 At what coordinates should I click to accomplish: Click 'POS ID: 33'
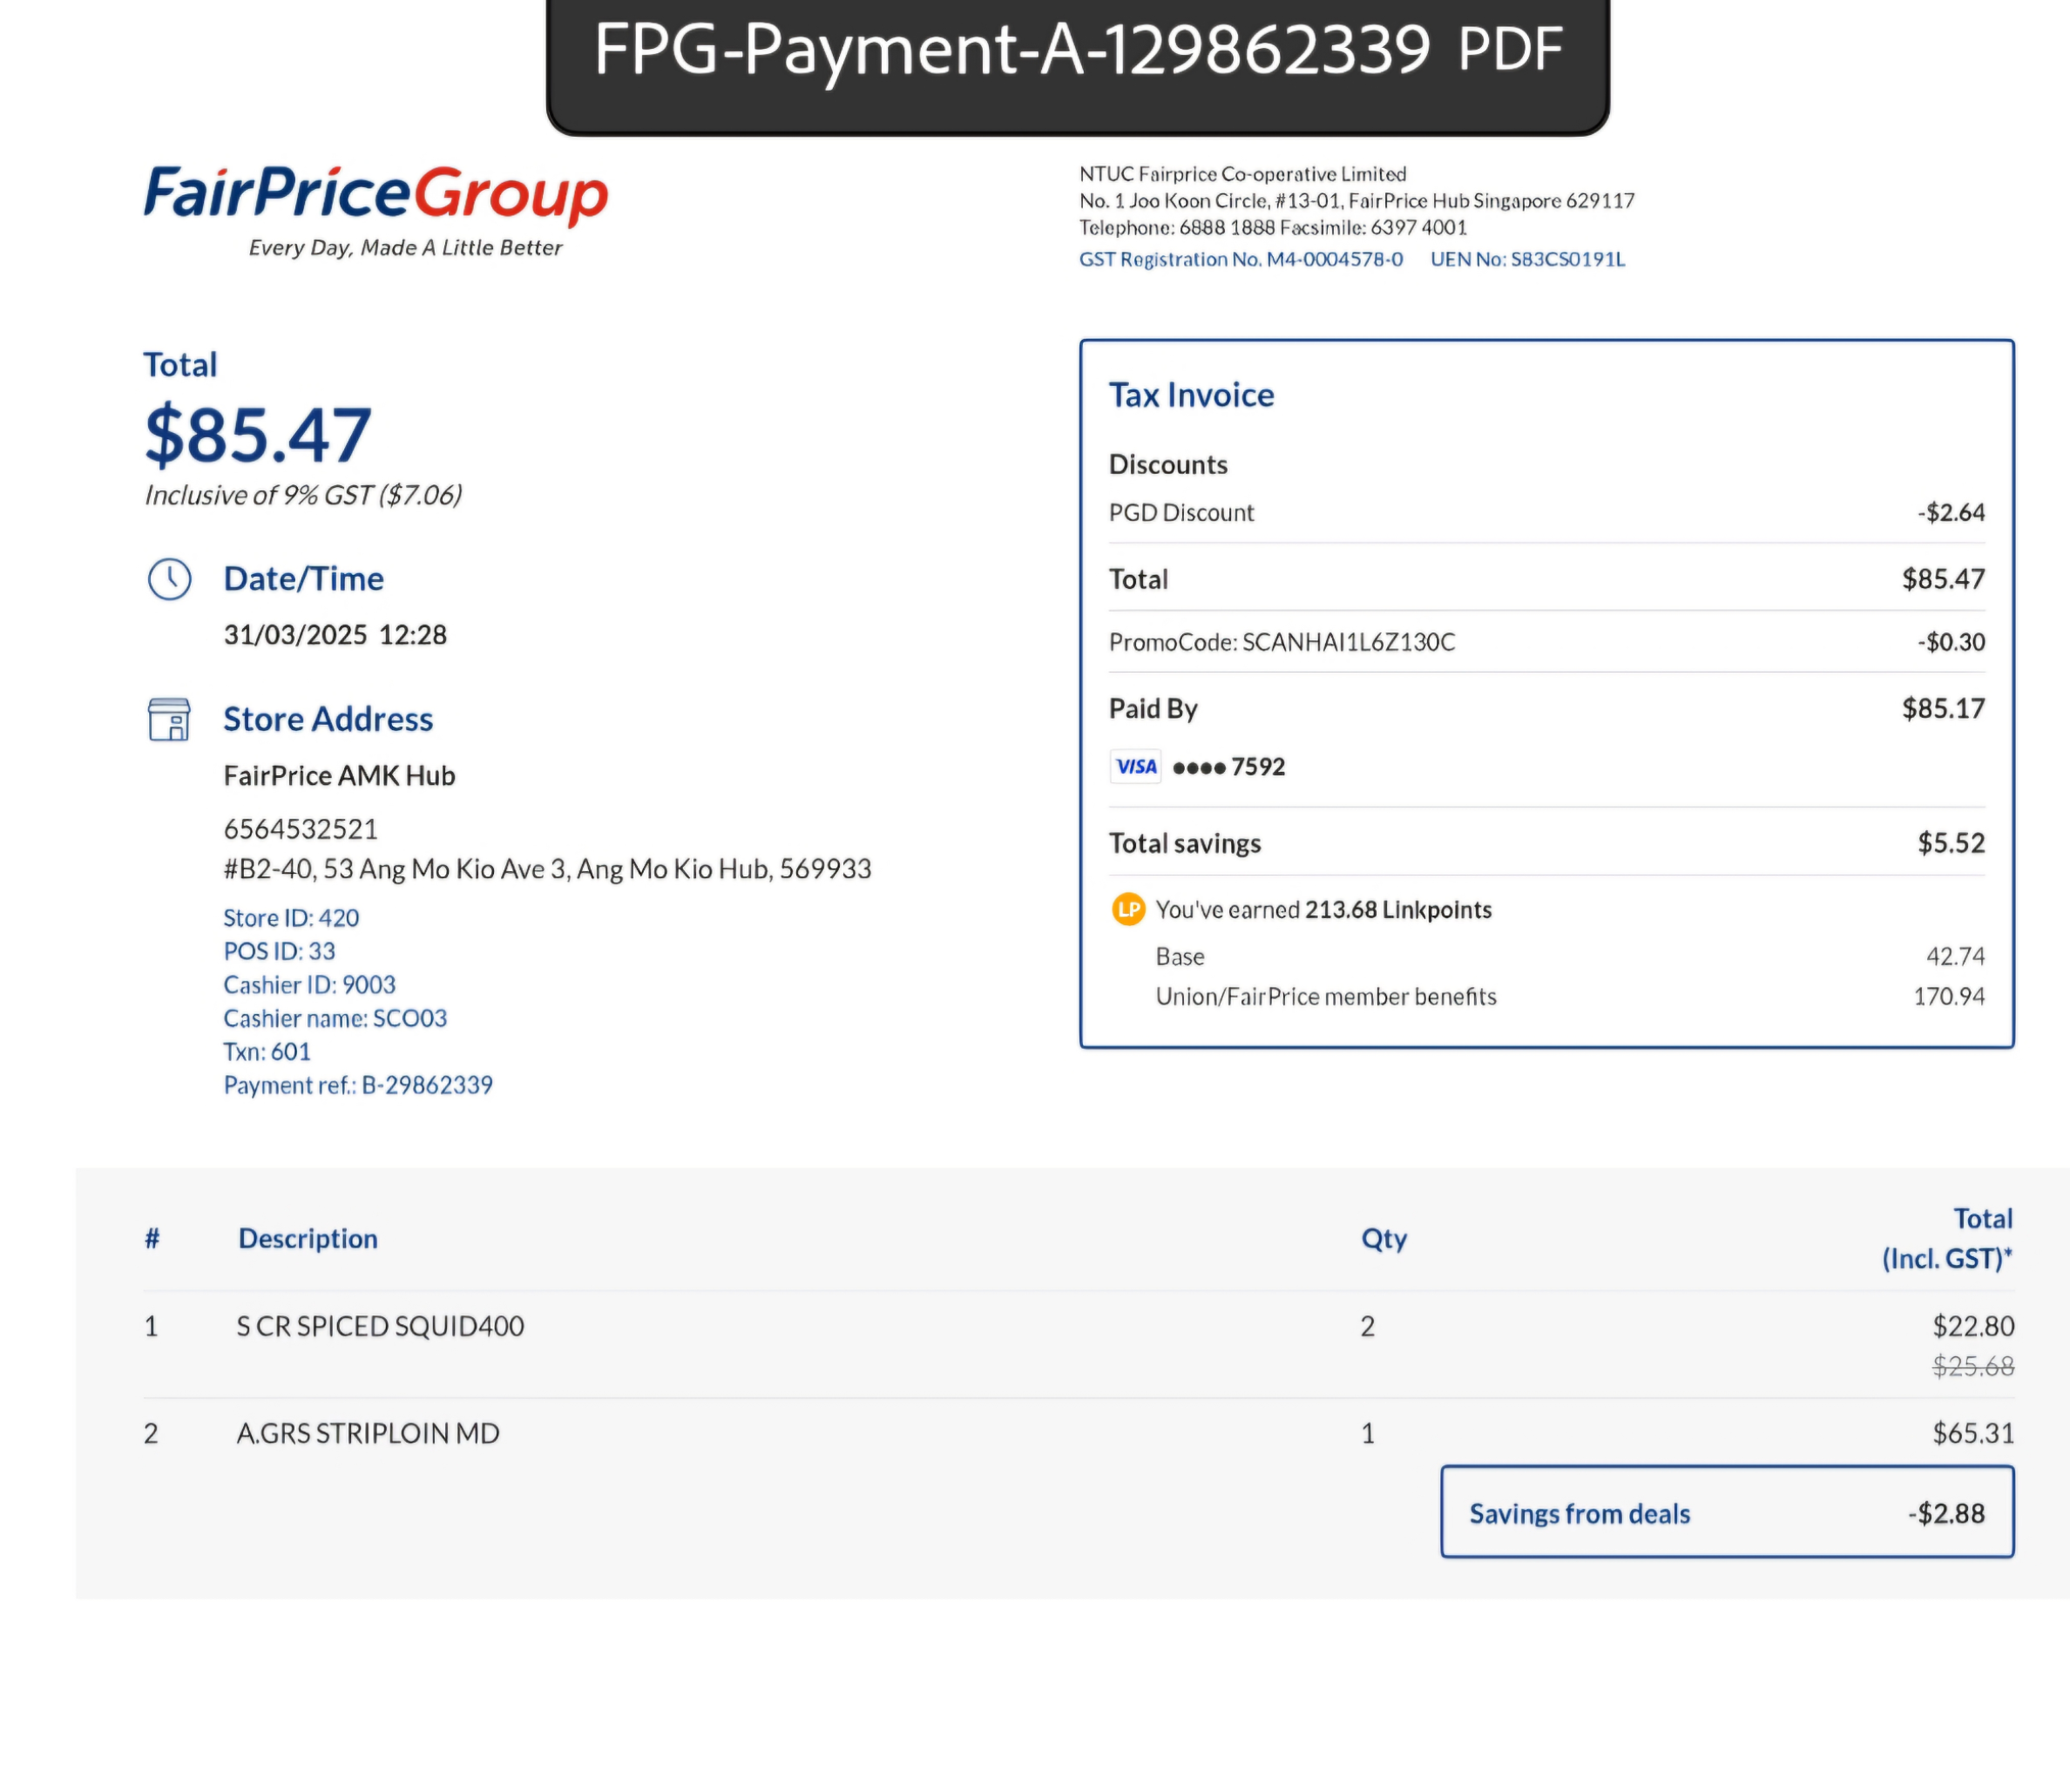click(x=279, y=951)
